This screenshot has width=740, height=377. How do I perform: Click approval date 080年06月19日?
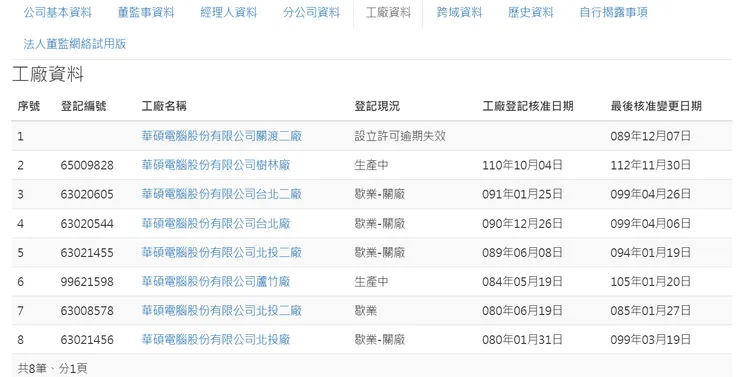pyautogui.click(x=522, y=311)
